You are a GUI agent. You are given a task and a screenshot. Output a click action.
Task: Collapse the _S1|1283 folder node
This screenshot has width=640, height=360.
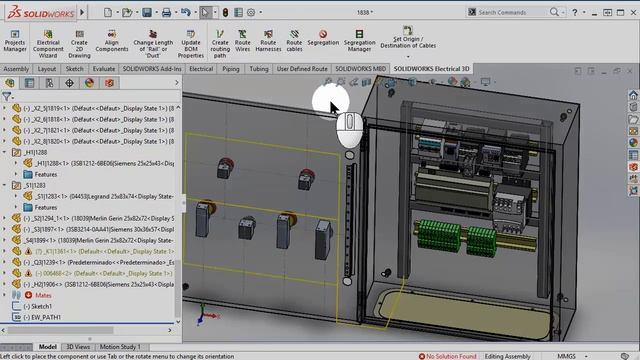click(x=4, y=185)
